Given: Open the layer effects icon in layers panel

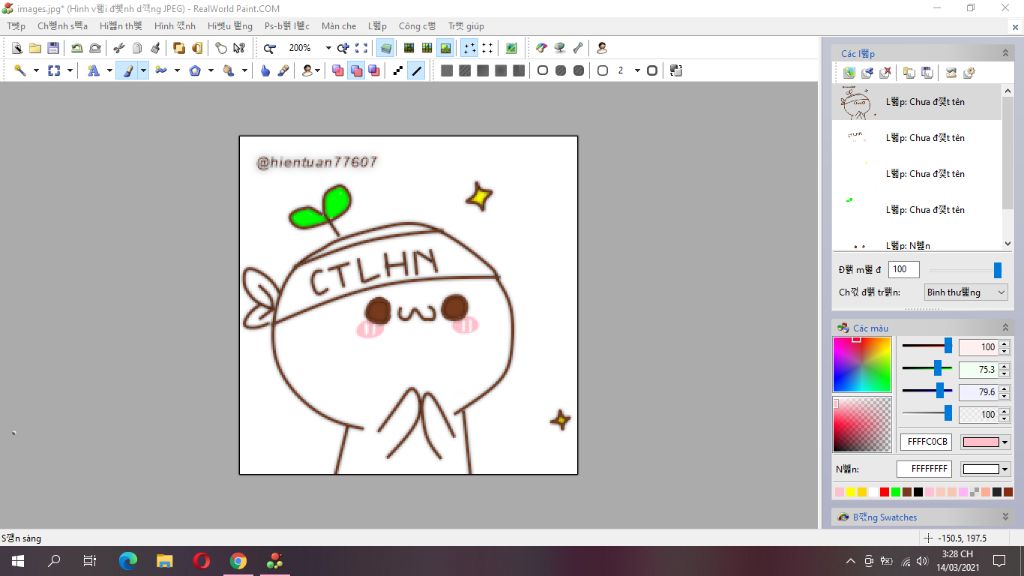Looking at the screenshot, I should tap(969, 73).
